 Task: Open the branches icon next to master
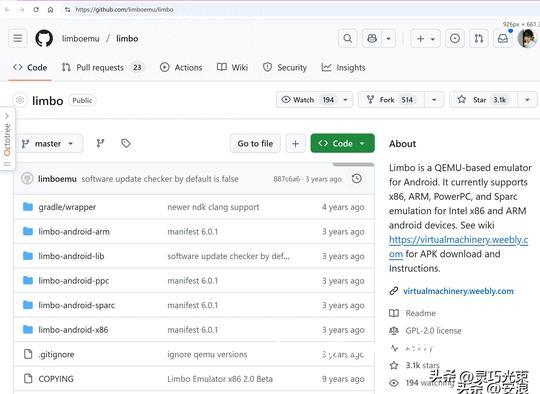coord(100,143)
